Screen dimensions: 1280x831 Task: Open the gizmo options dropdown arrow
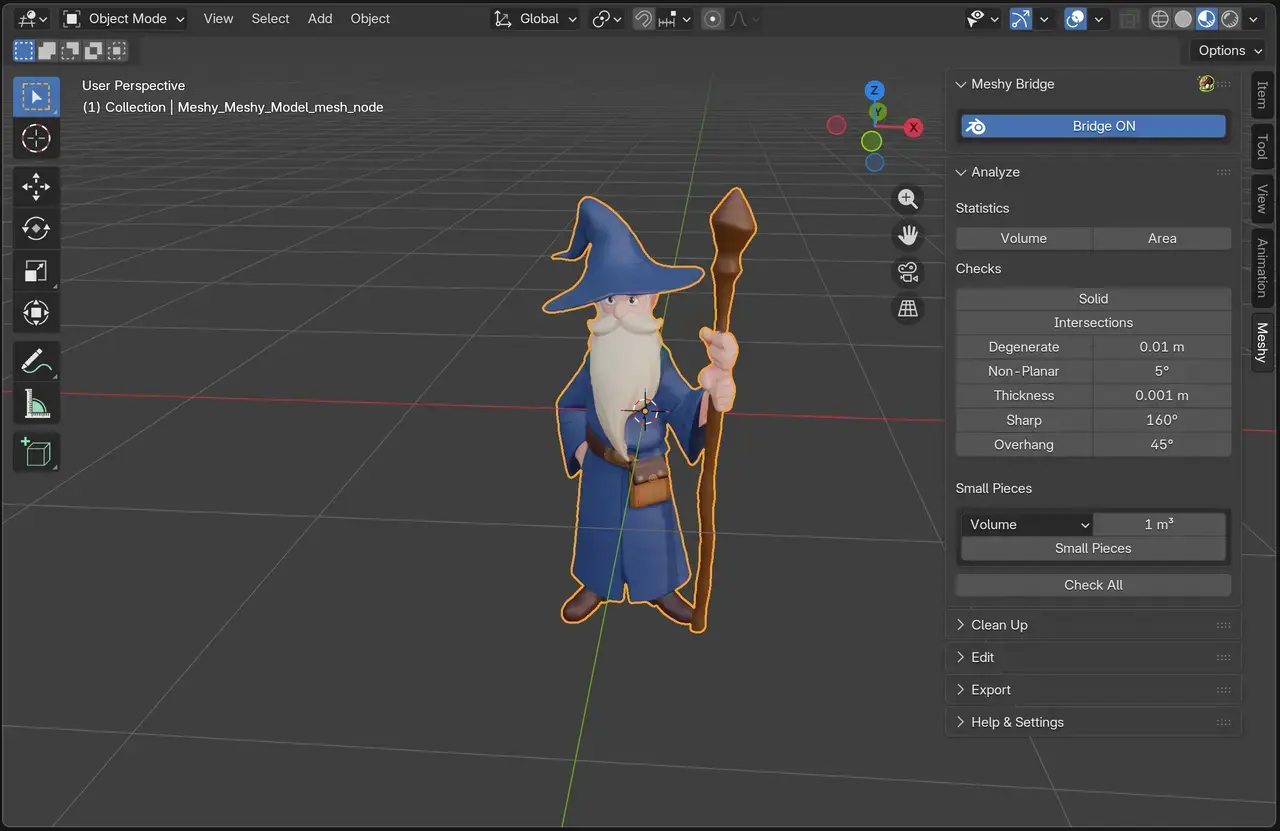[1045, 19]
